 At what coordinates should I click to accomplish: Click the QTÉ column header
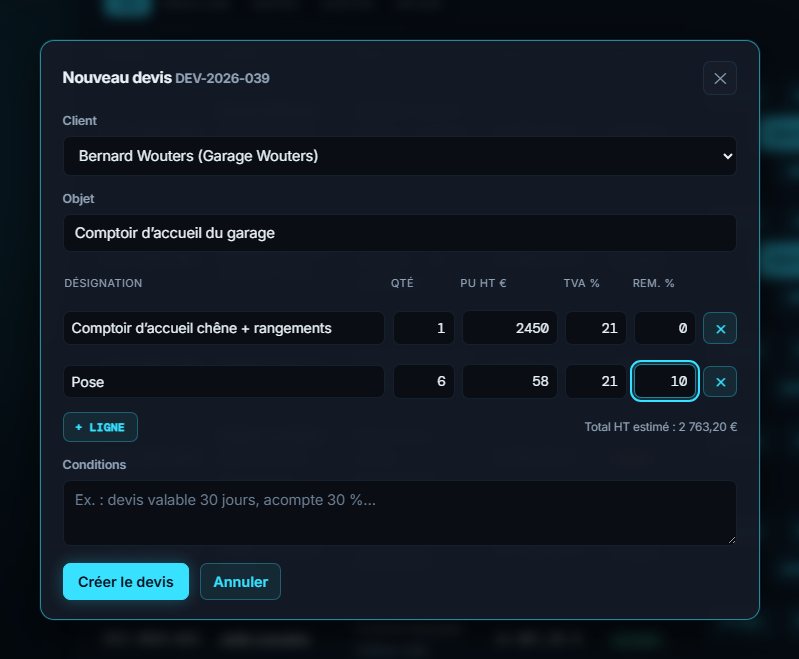[402, 283]
